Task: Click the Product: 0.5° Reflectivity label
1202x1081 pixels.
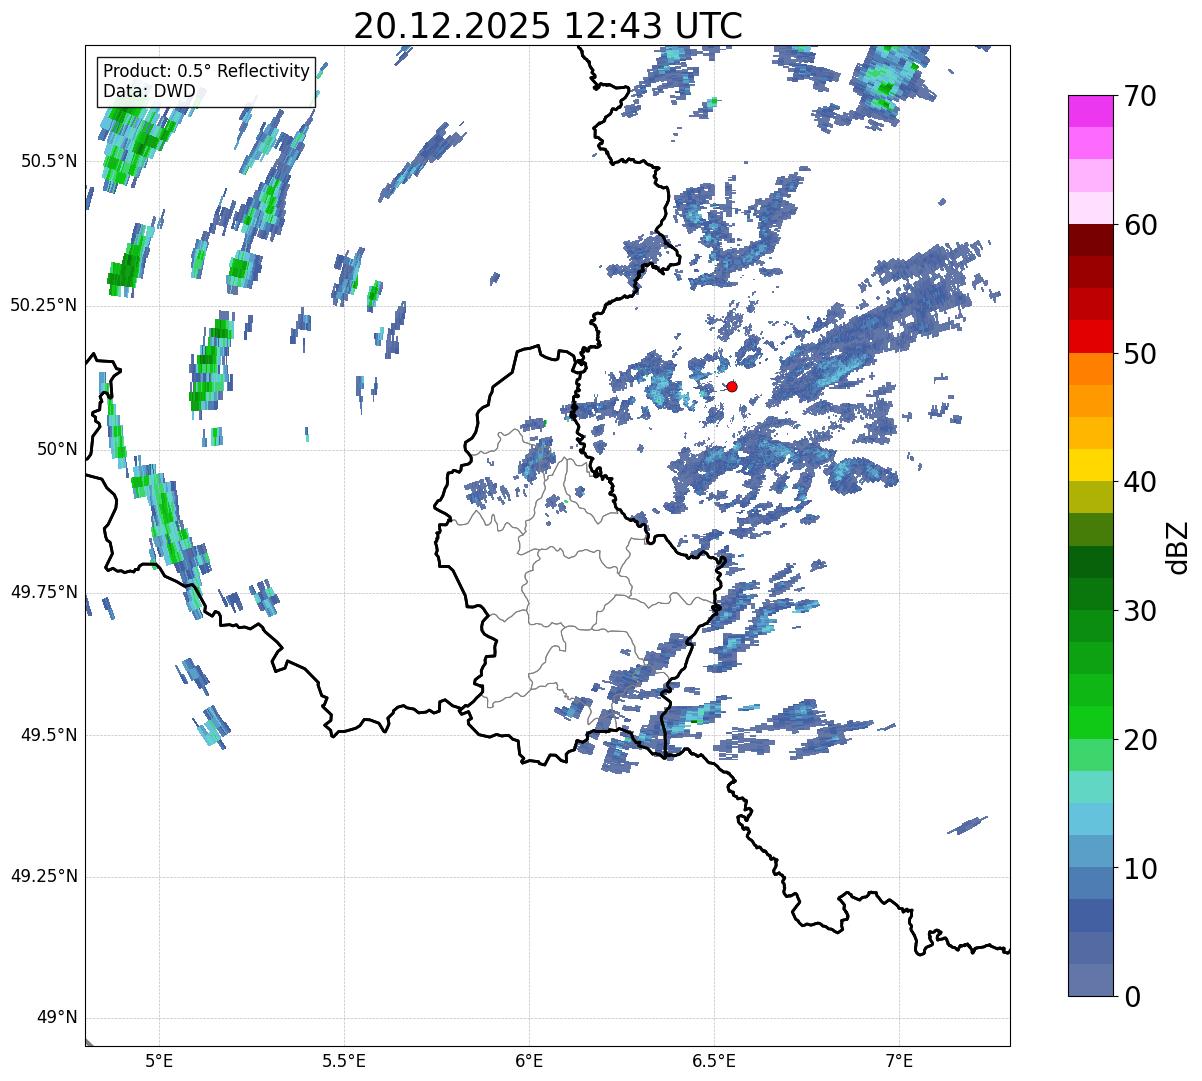Action: point(207,72)
